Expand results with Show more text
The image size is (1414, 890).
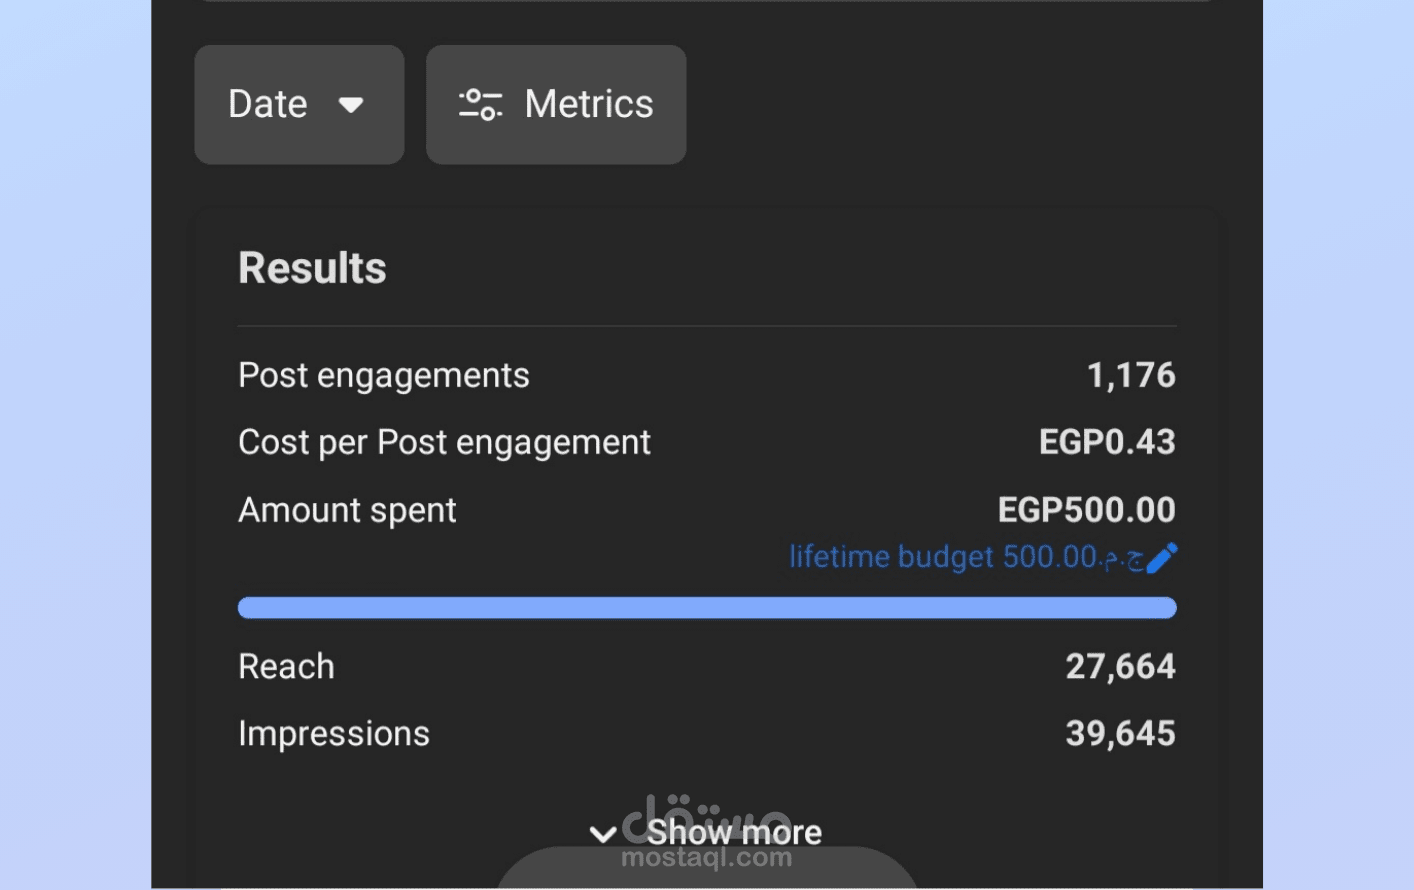(734, 832)
